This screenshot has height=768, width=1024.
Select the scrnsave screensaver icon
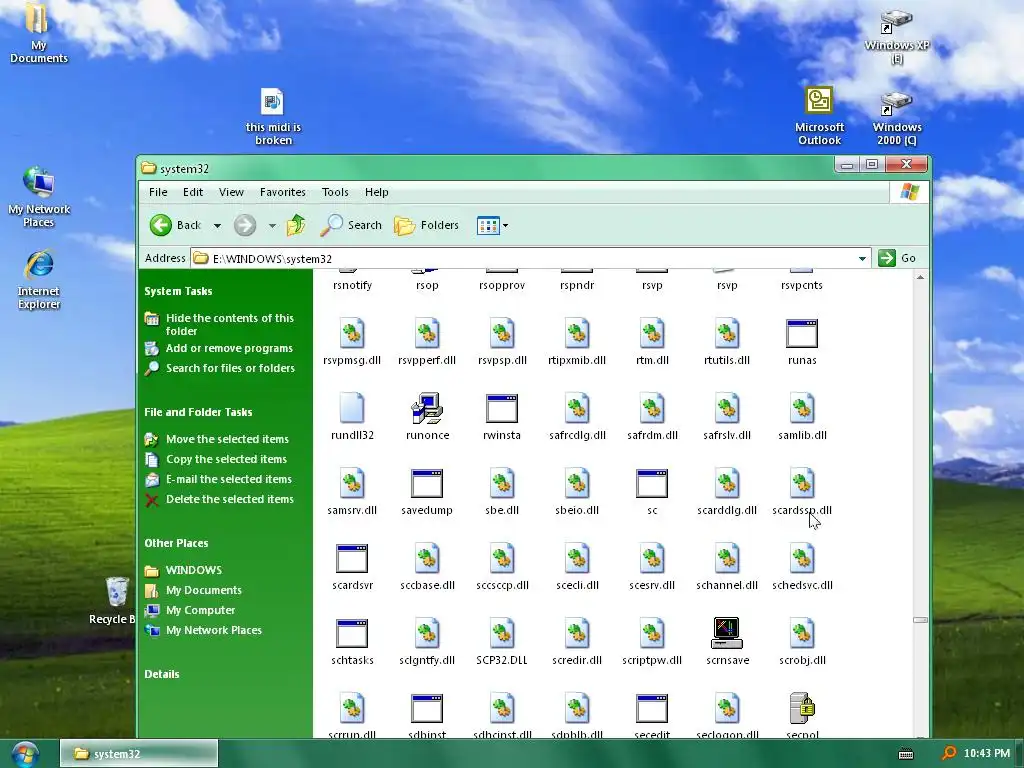click(727, 633)
